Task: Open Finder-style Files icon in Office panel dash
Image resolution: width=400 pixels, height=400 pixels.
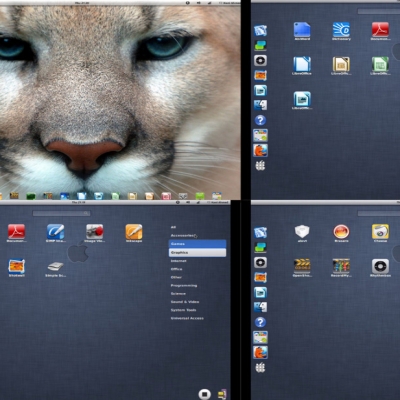Action: coord(260,105)
